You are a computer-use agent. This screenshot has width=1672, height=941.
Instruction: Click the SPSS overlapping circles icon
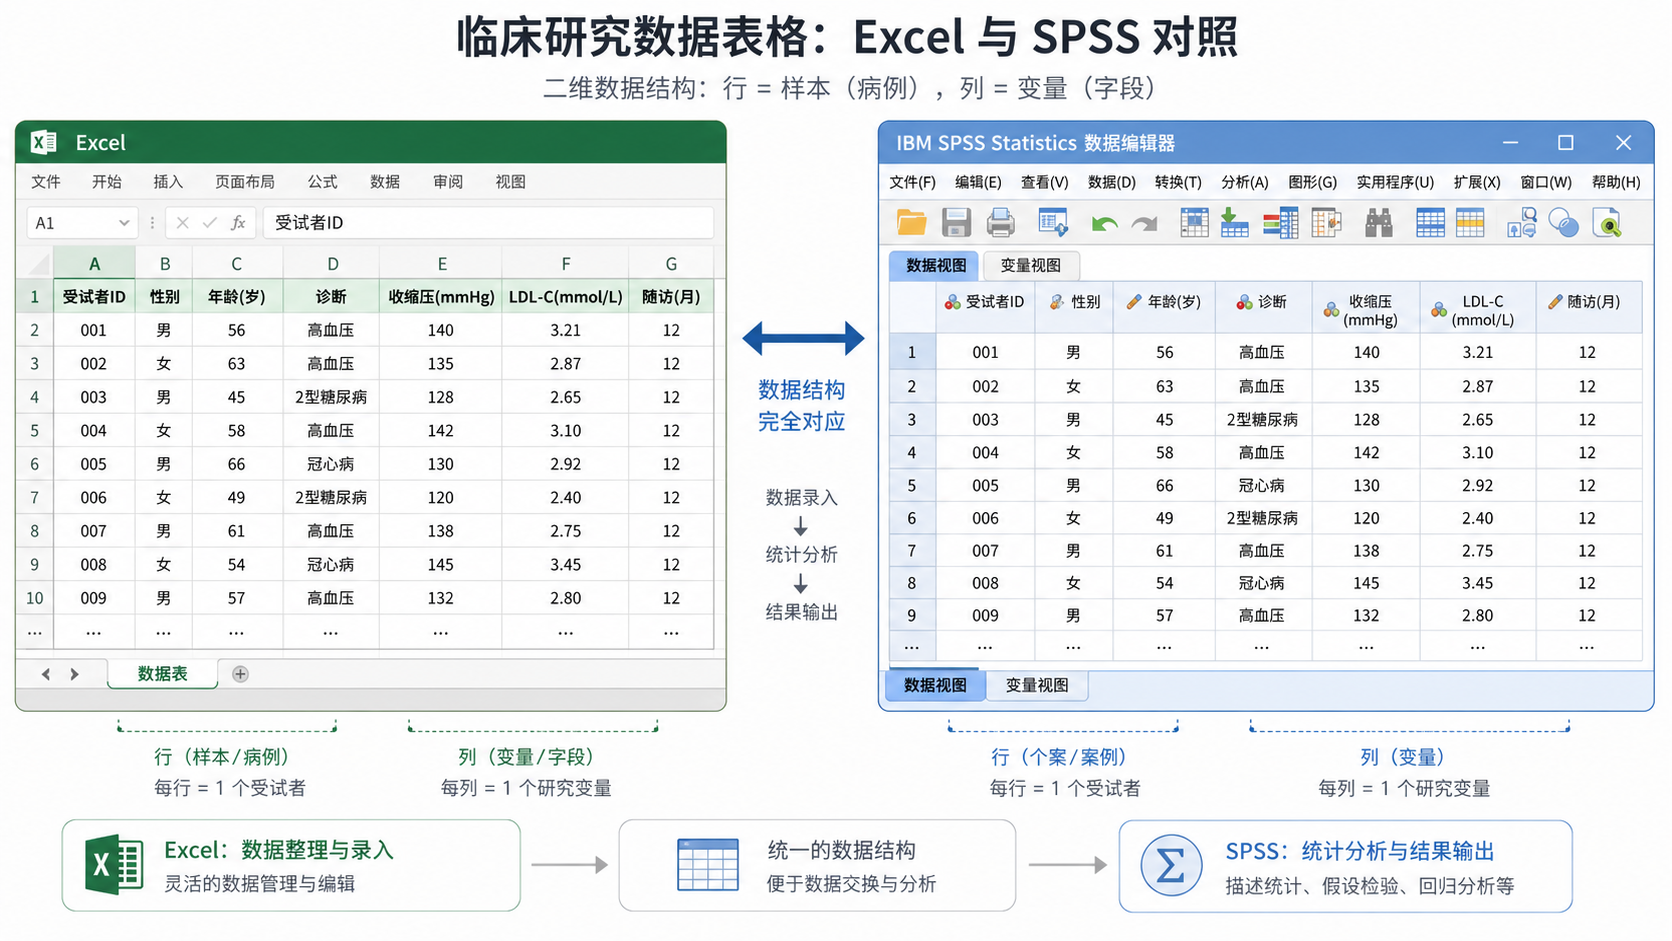point(1563,223)
